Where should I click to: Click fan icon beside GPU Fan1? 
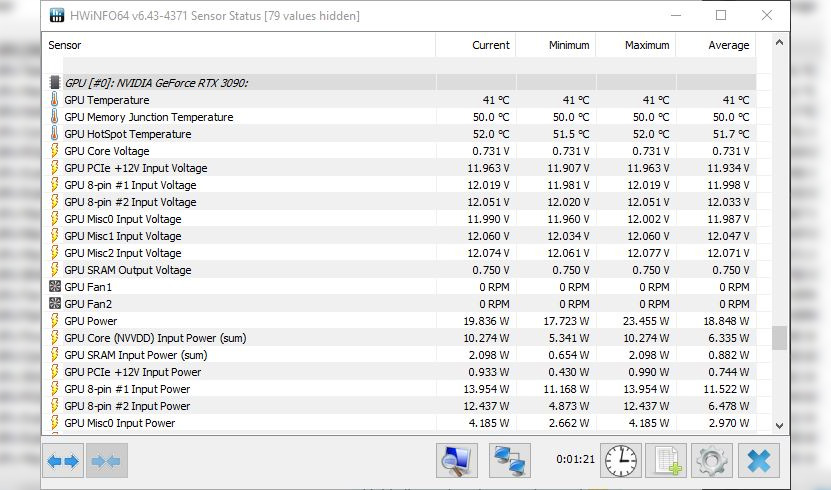55,287
